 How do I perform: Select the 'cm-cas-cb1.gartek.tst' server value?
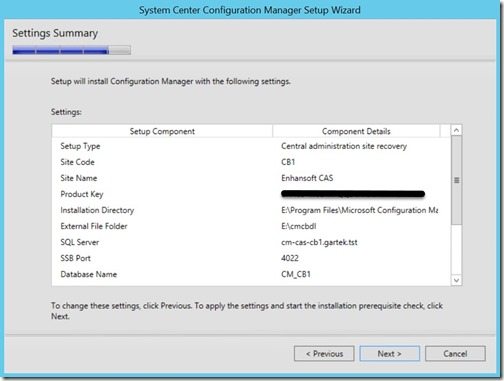tap(319, 242)
